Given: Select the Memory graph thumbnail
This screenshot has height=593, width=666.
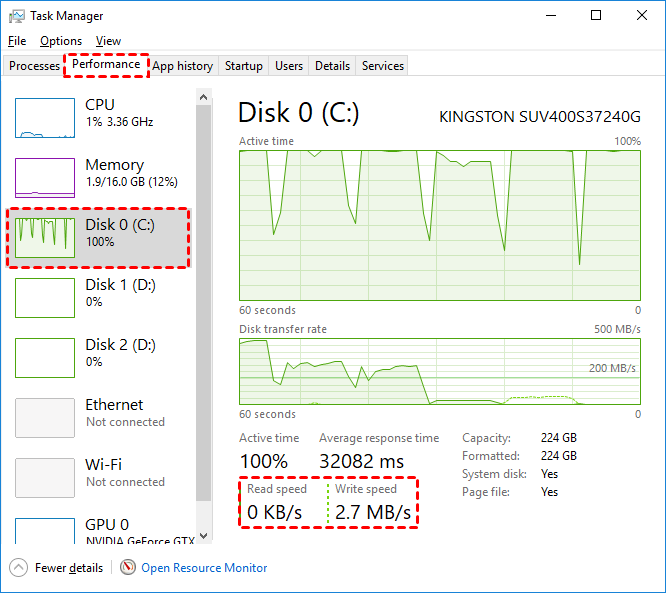Looking at the screenshot, I should coord(45,178).
